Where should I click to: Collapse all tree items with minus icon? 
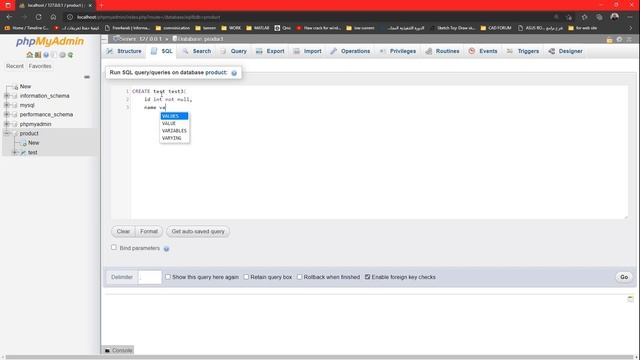(87, 77)
